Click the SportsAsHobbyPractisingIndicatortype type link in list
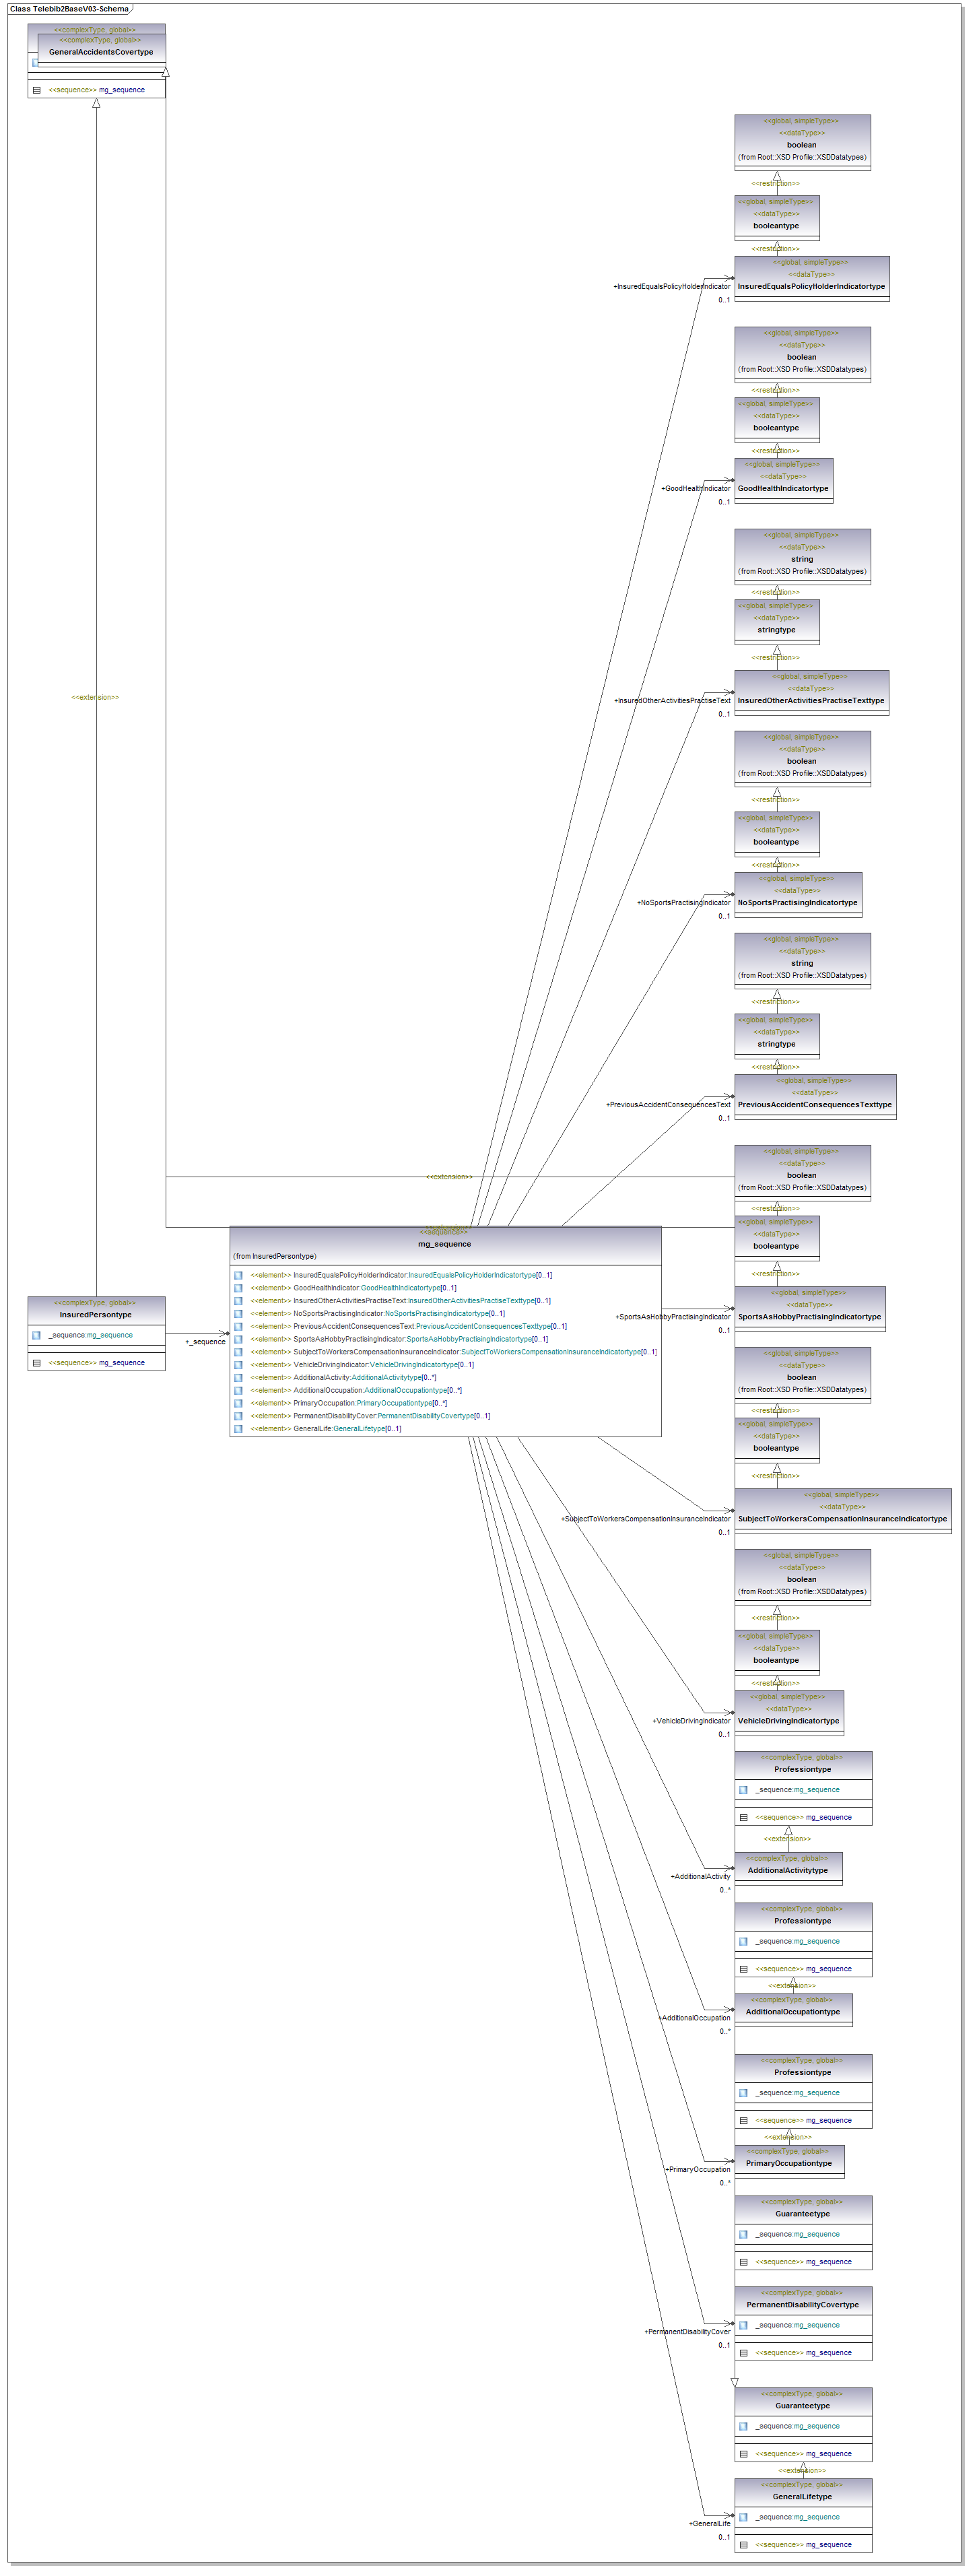Screen dimensions: 979x2576 pyautogui.click(x=468, y=1339)
